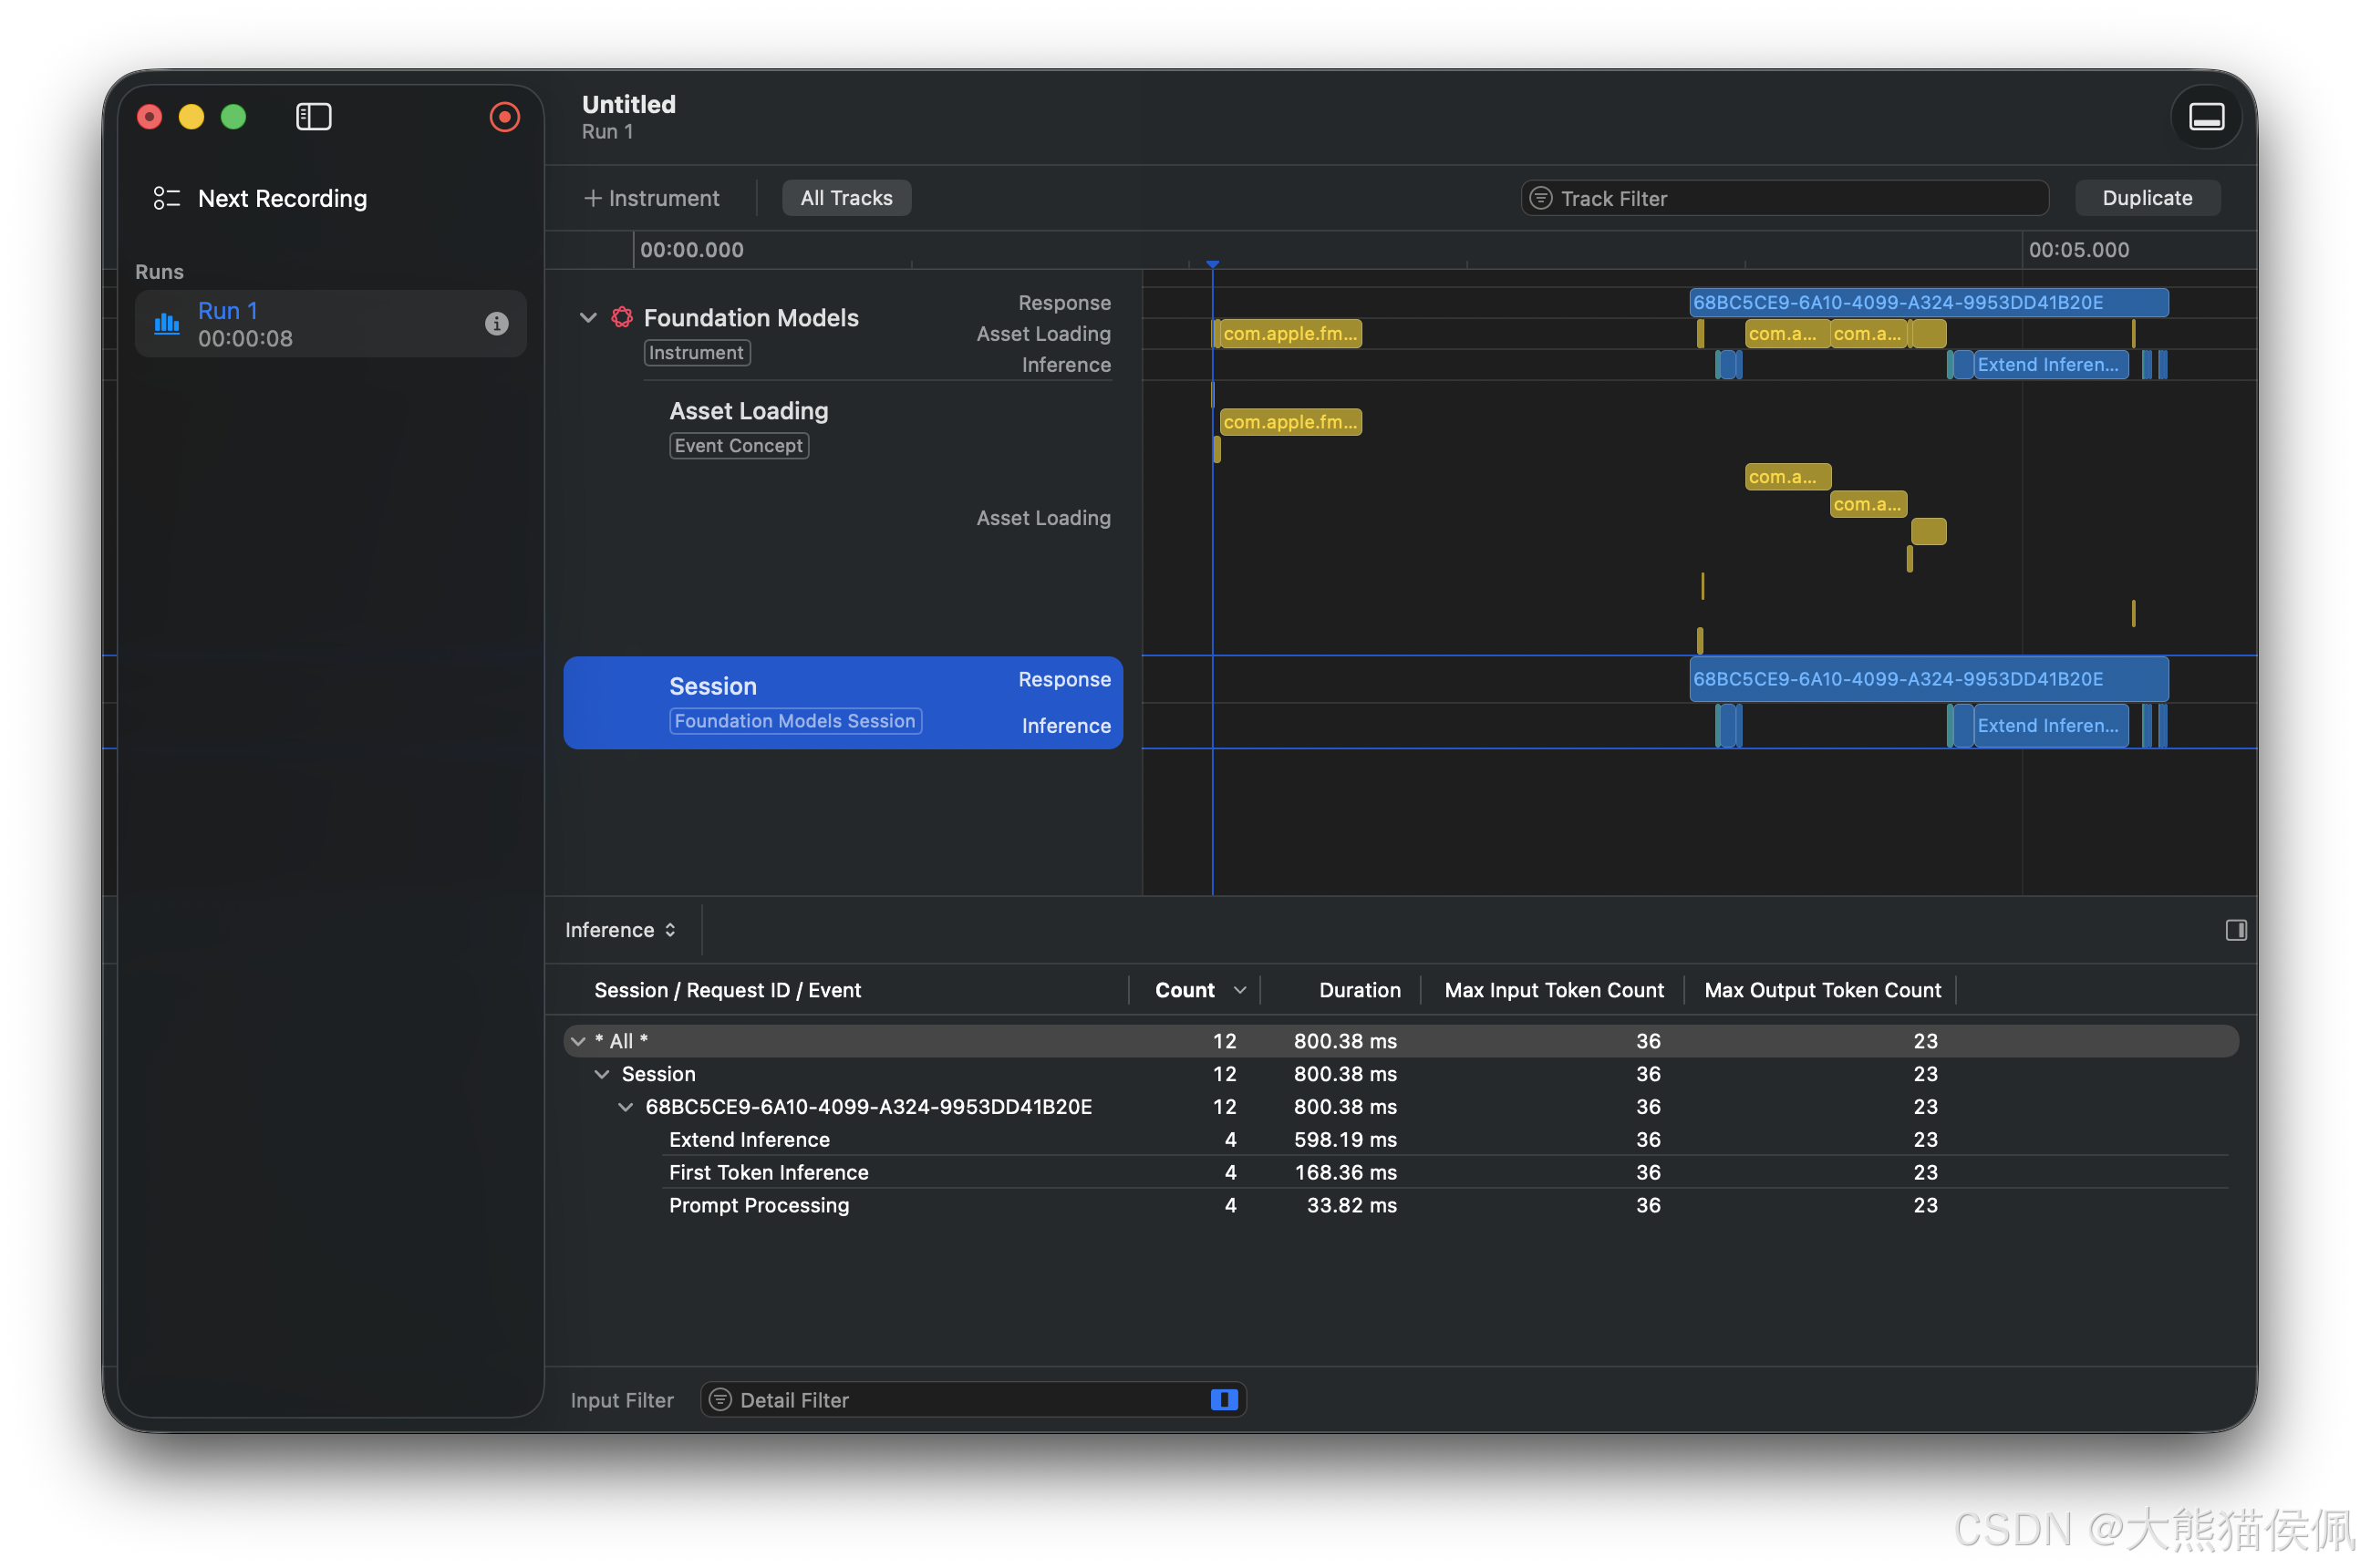Collapse the 68BC5CE9 request ID row
The height and width of the screenshot is (1568, 2360).
pos(625,1107)
